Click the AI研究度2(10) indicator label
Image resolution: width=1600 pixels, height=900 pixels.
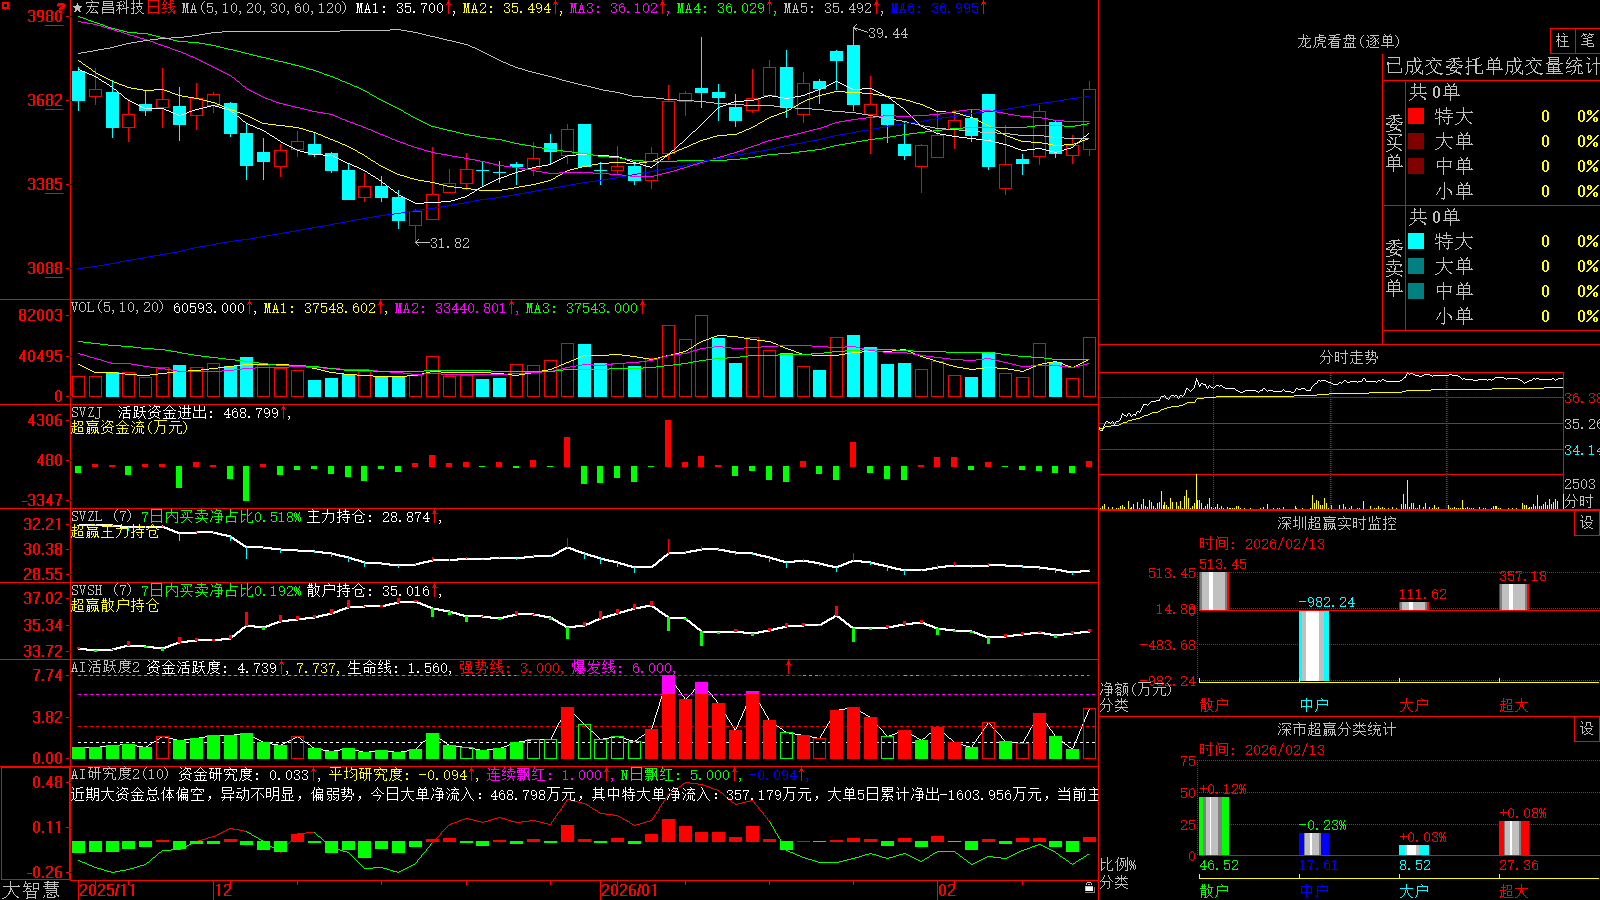(x=121, y=774)
